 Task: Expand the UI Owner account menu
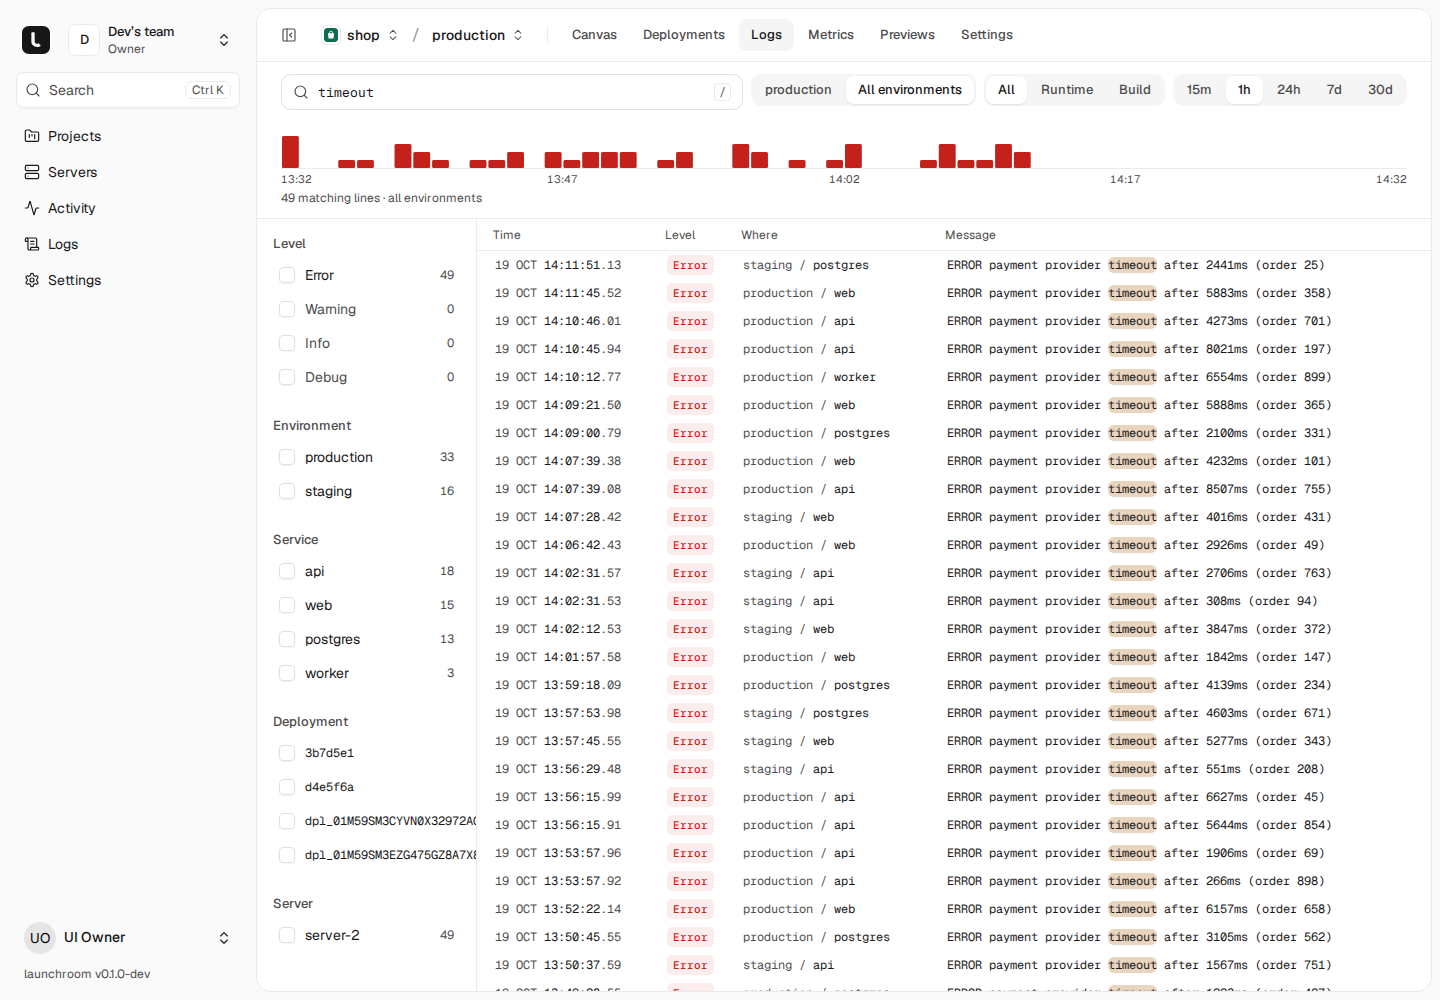pos(224,938)
